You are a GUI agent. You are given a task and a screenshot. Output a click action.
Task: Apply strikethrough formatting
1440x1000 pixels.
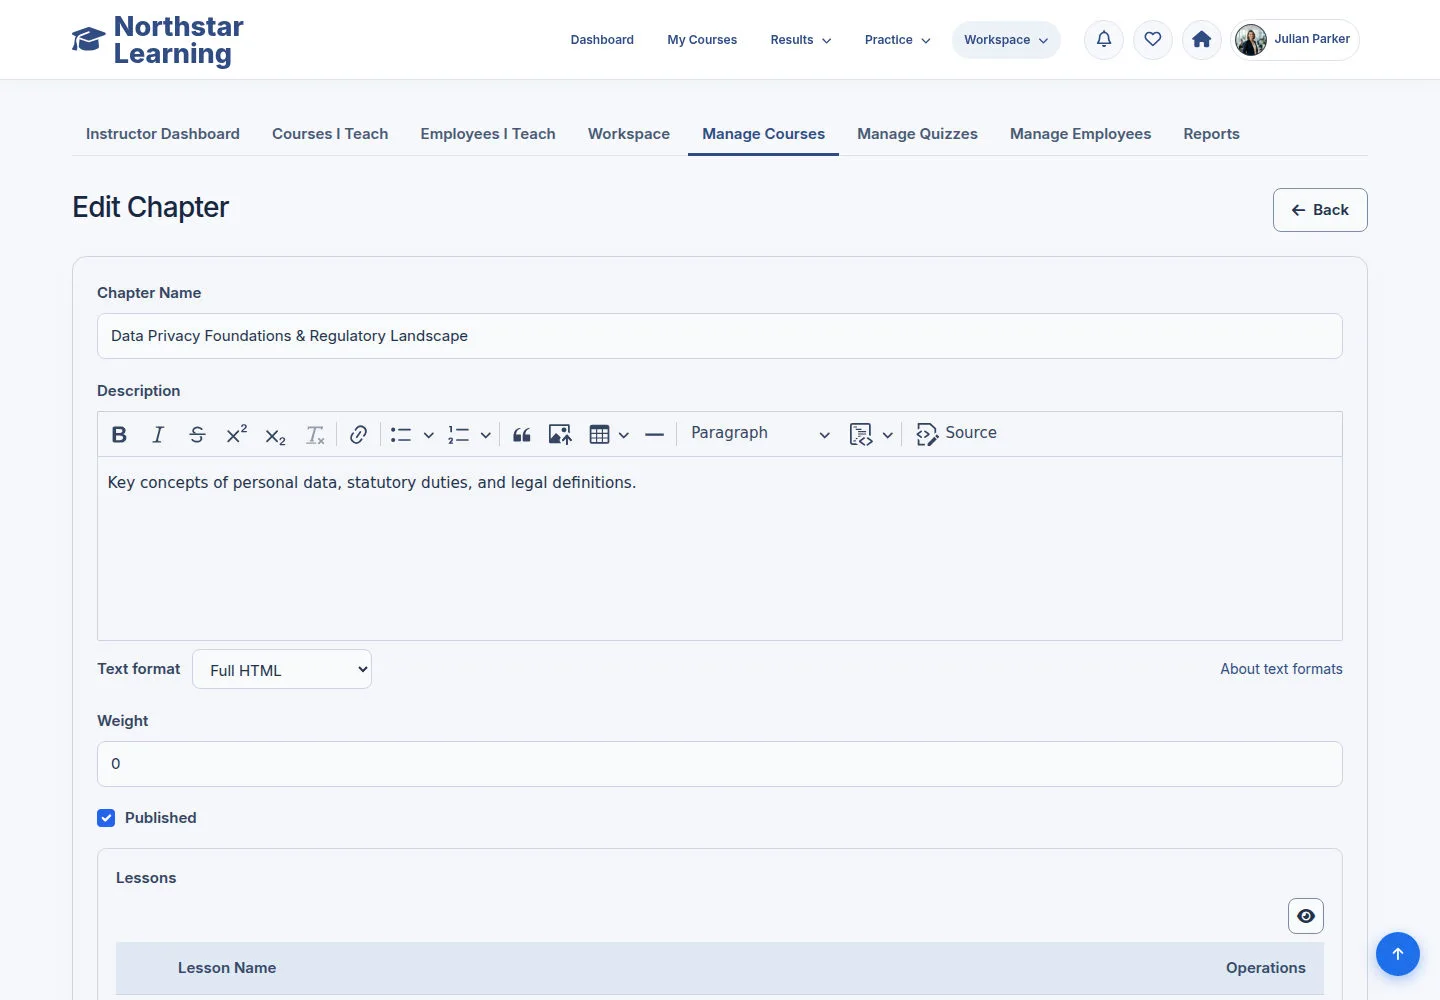(x=197, y=434)
